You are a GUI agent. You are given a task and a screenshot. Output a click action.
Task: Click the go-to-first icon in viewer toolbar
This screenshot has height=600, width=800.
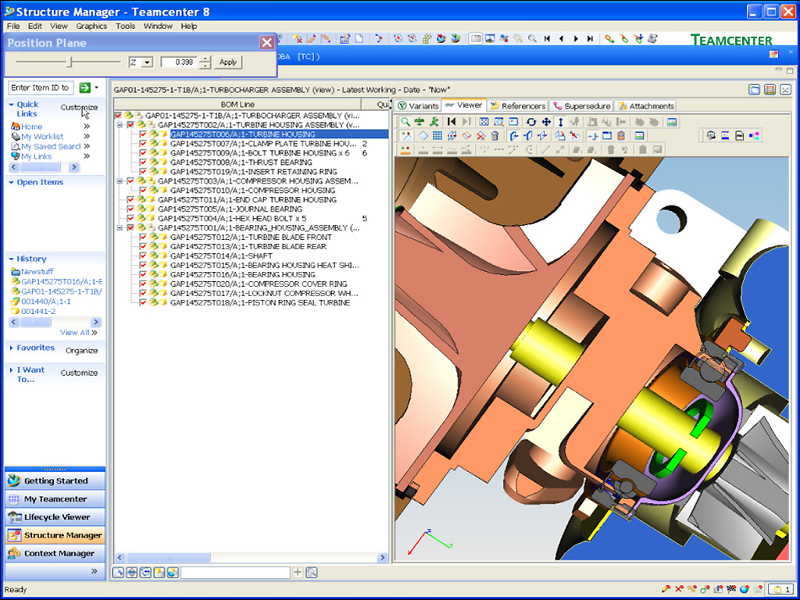click(451, 122)
